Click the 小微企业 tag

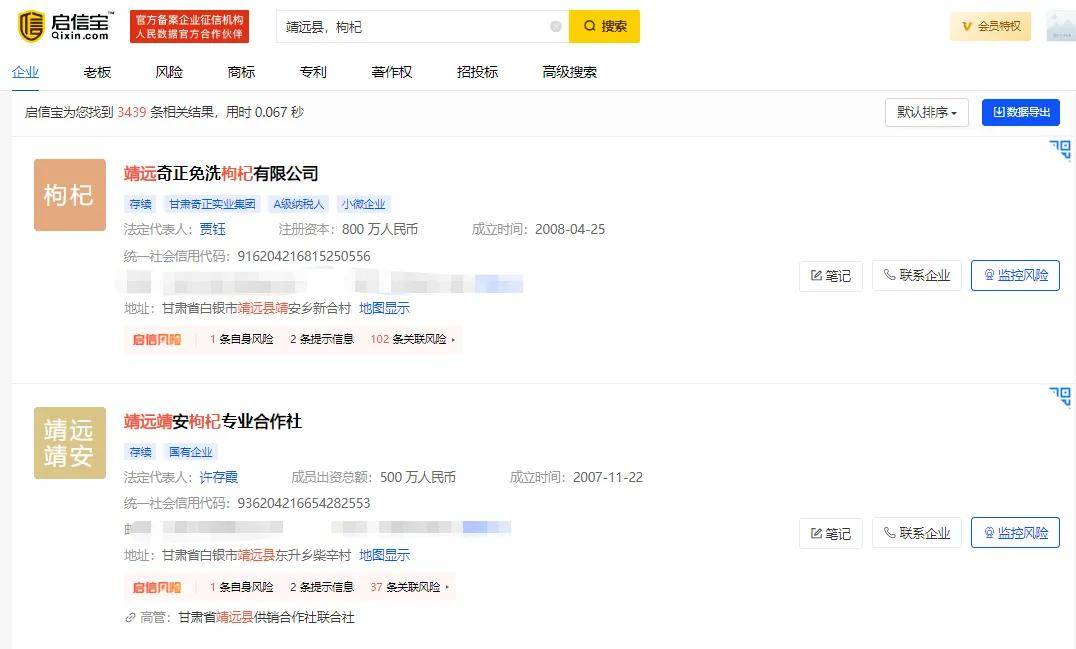[364, 204]
